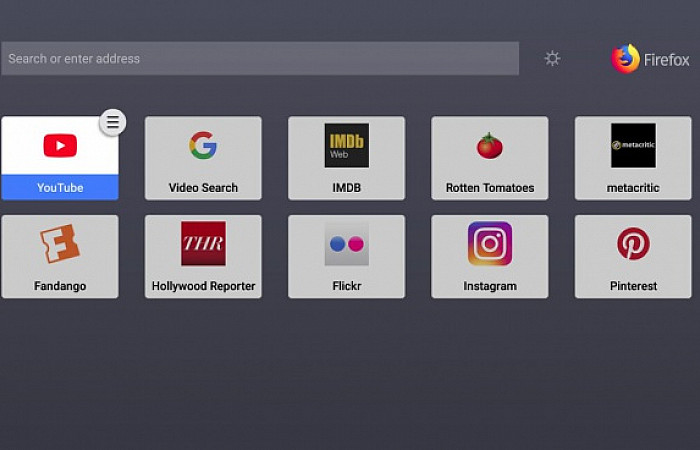The width and height of the screenshot is (700, 450).
Task: Select the Rotten Tomatoes tomato icon
Action: (x=489, y=146)
